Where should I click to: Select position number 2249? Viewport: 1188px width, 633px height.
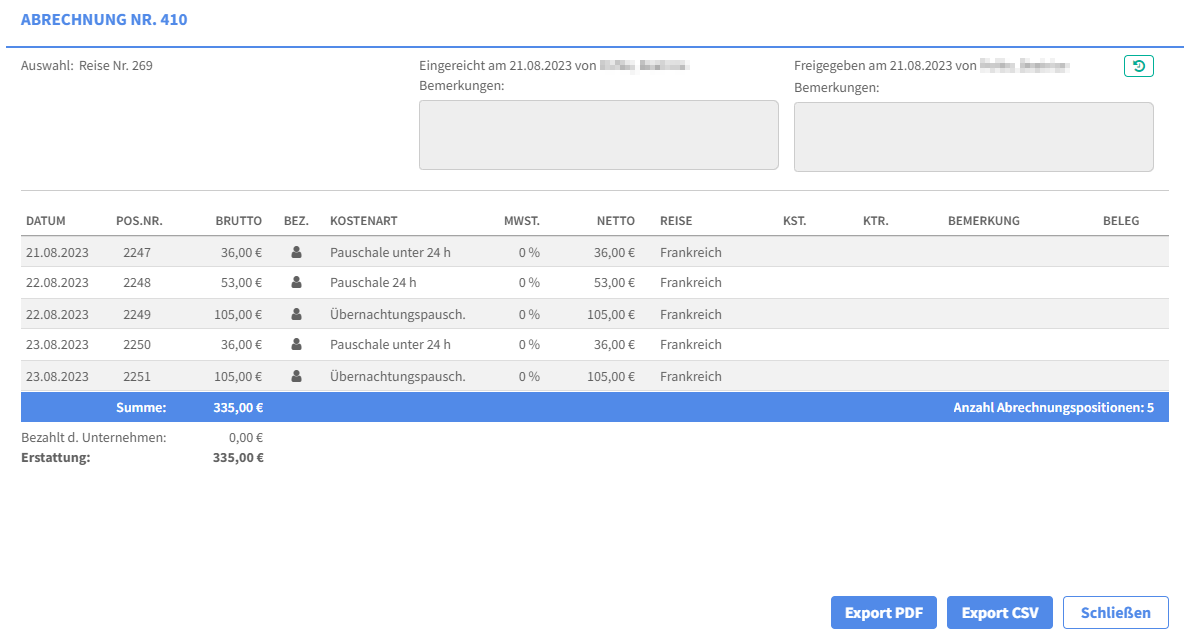(x=137, y=315)
